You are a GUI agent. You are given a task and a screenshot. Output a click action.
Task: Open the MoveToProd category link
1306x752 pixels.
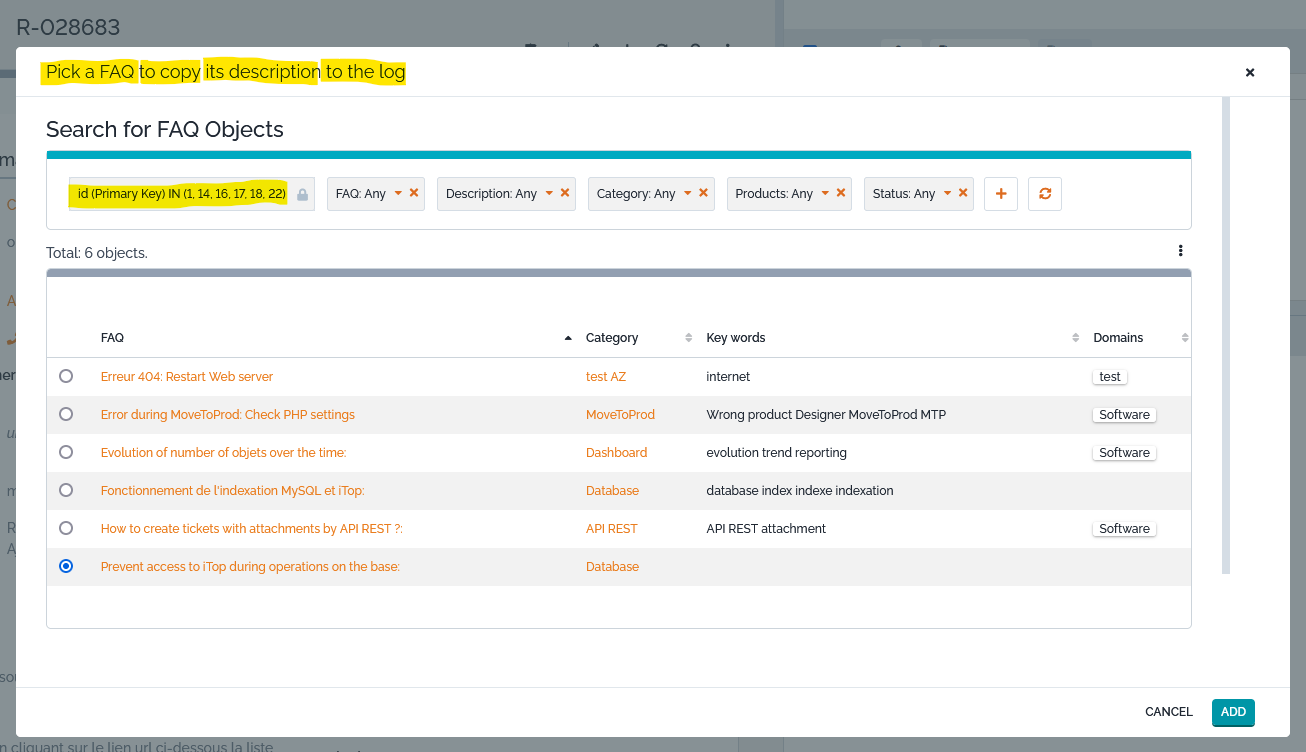click(x=620, y=415)
